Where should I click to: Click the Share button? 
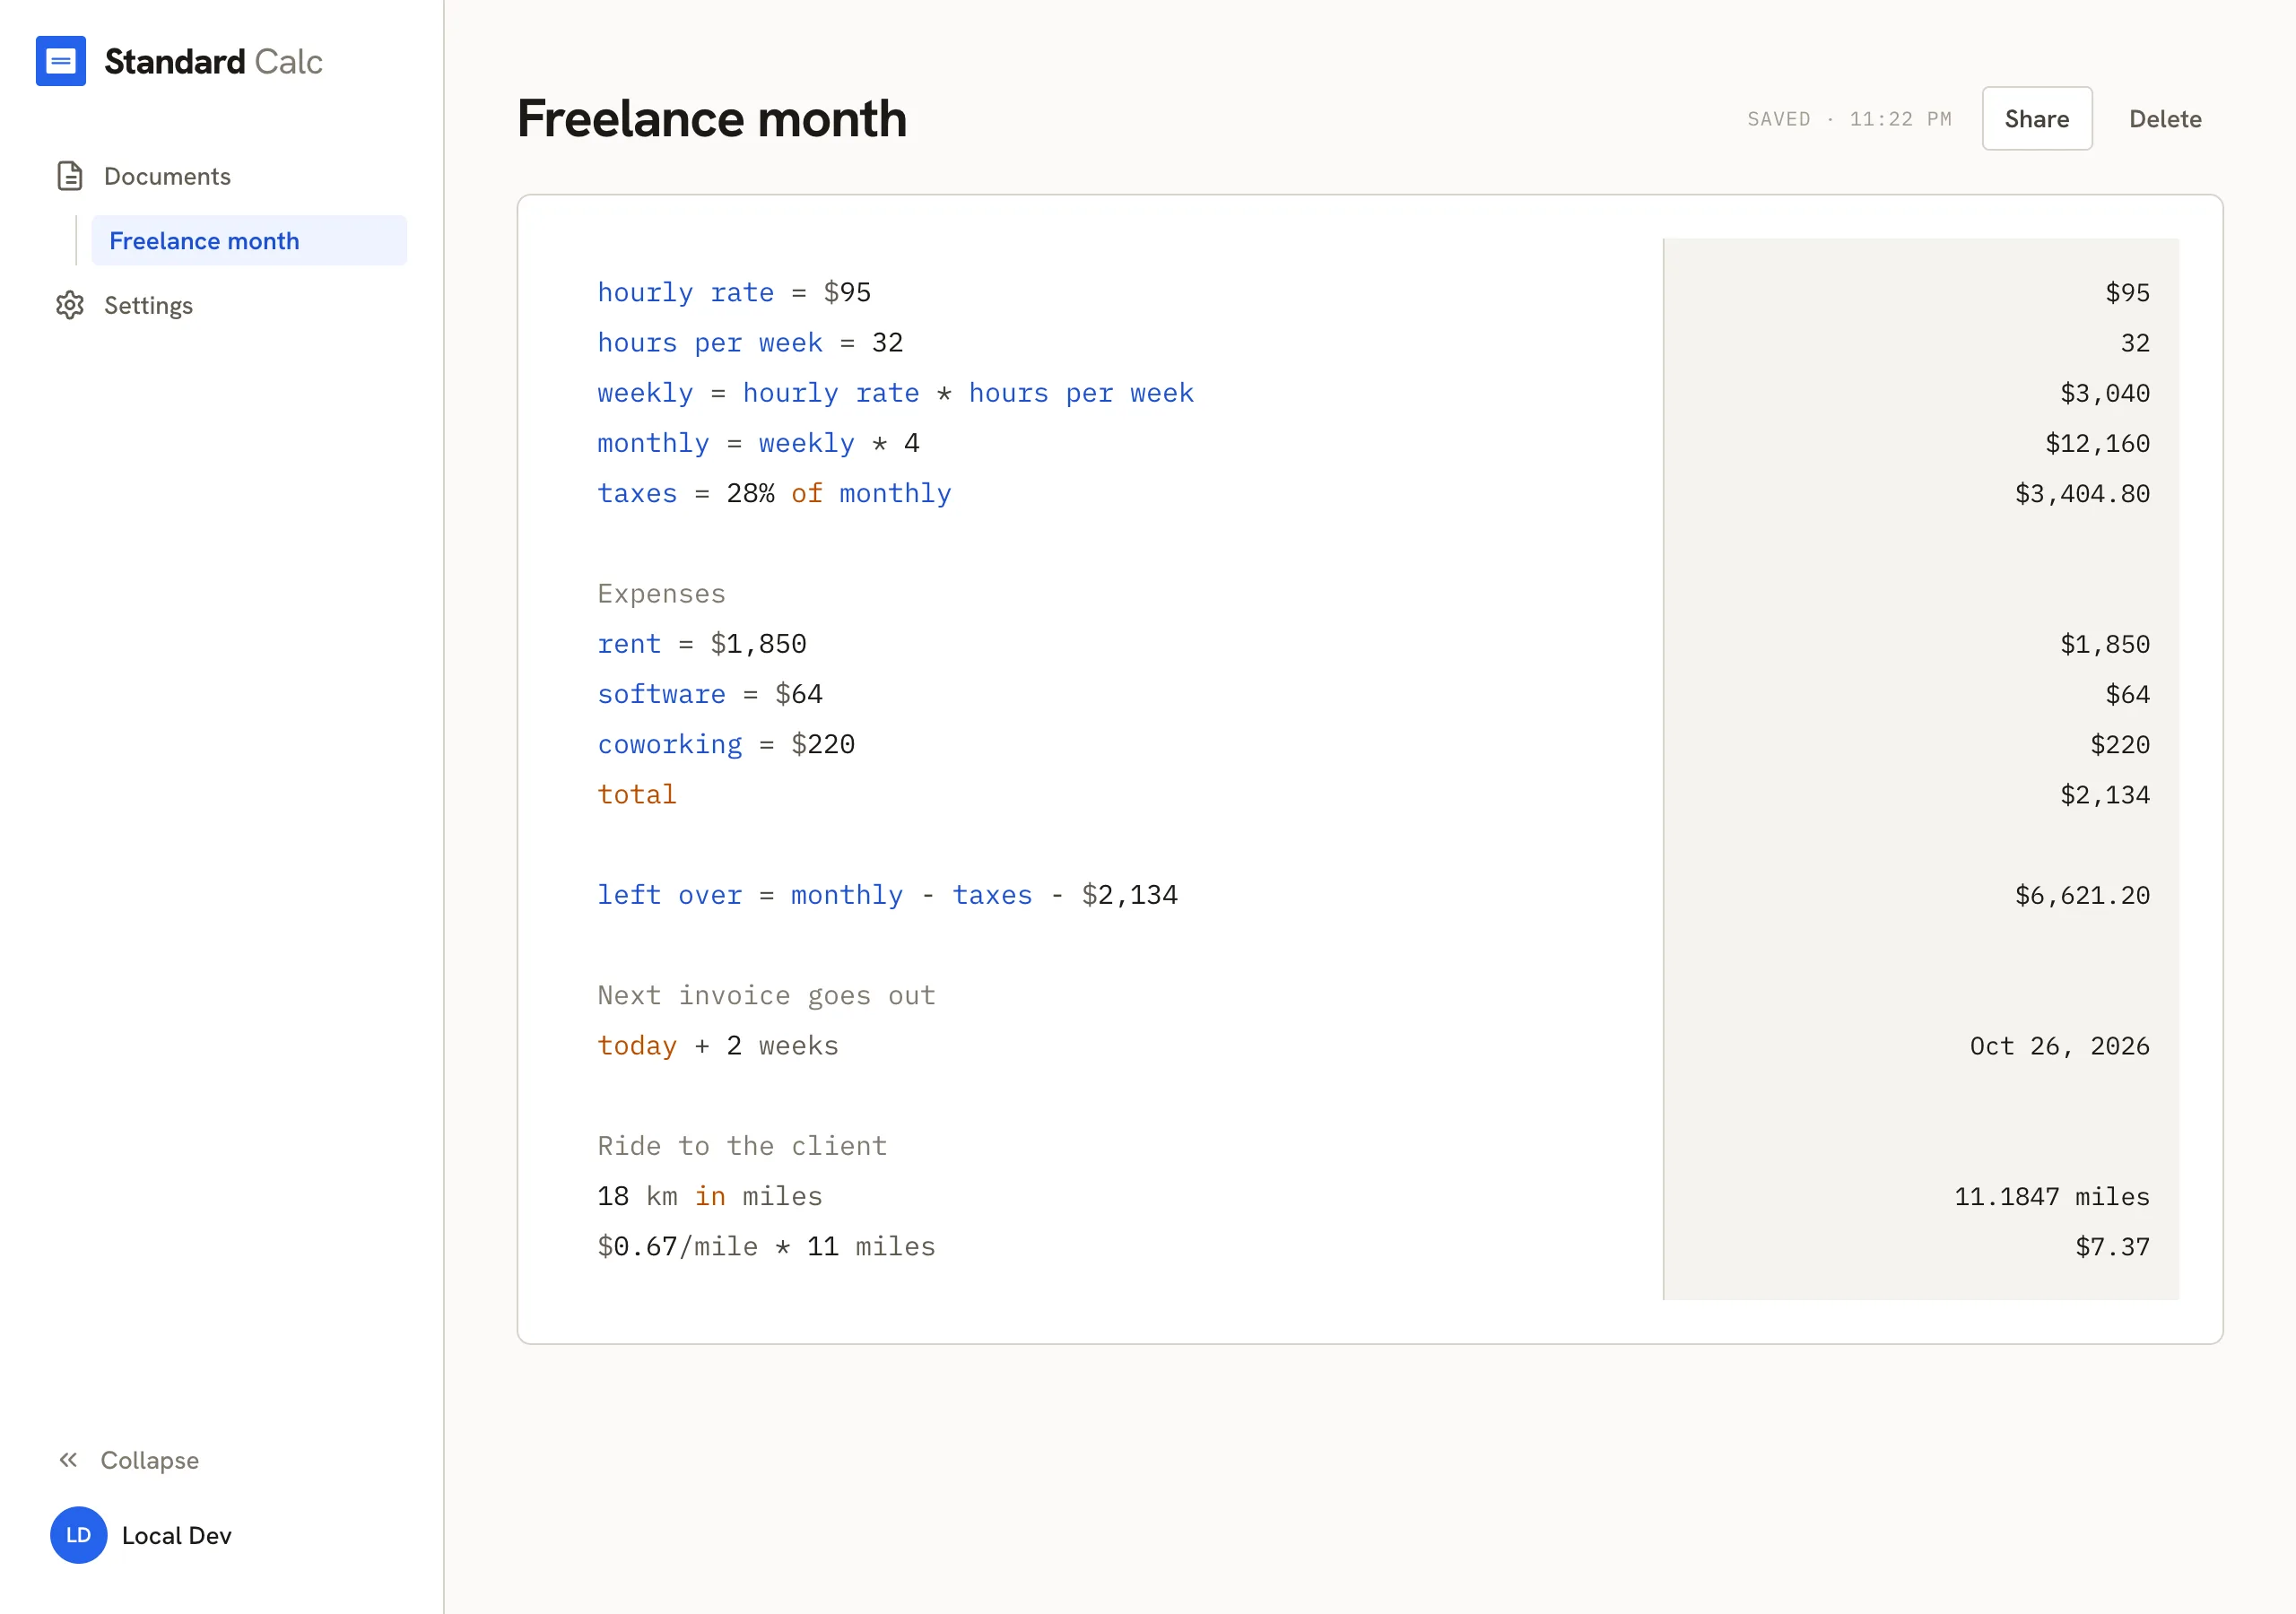click(x=2037, y=119)
